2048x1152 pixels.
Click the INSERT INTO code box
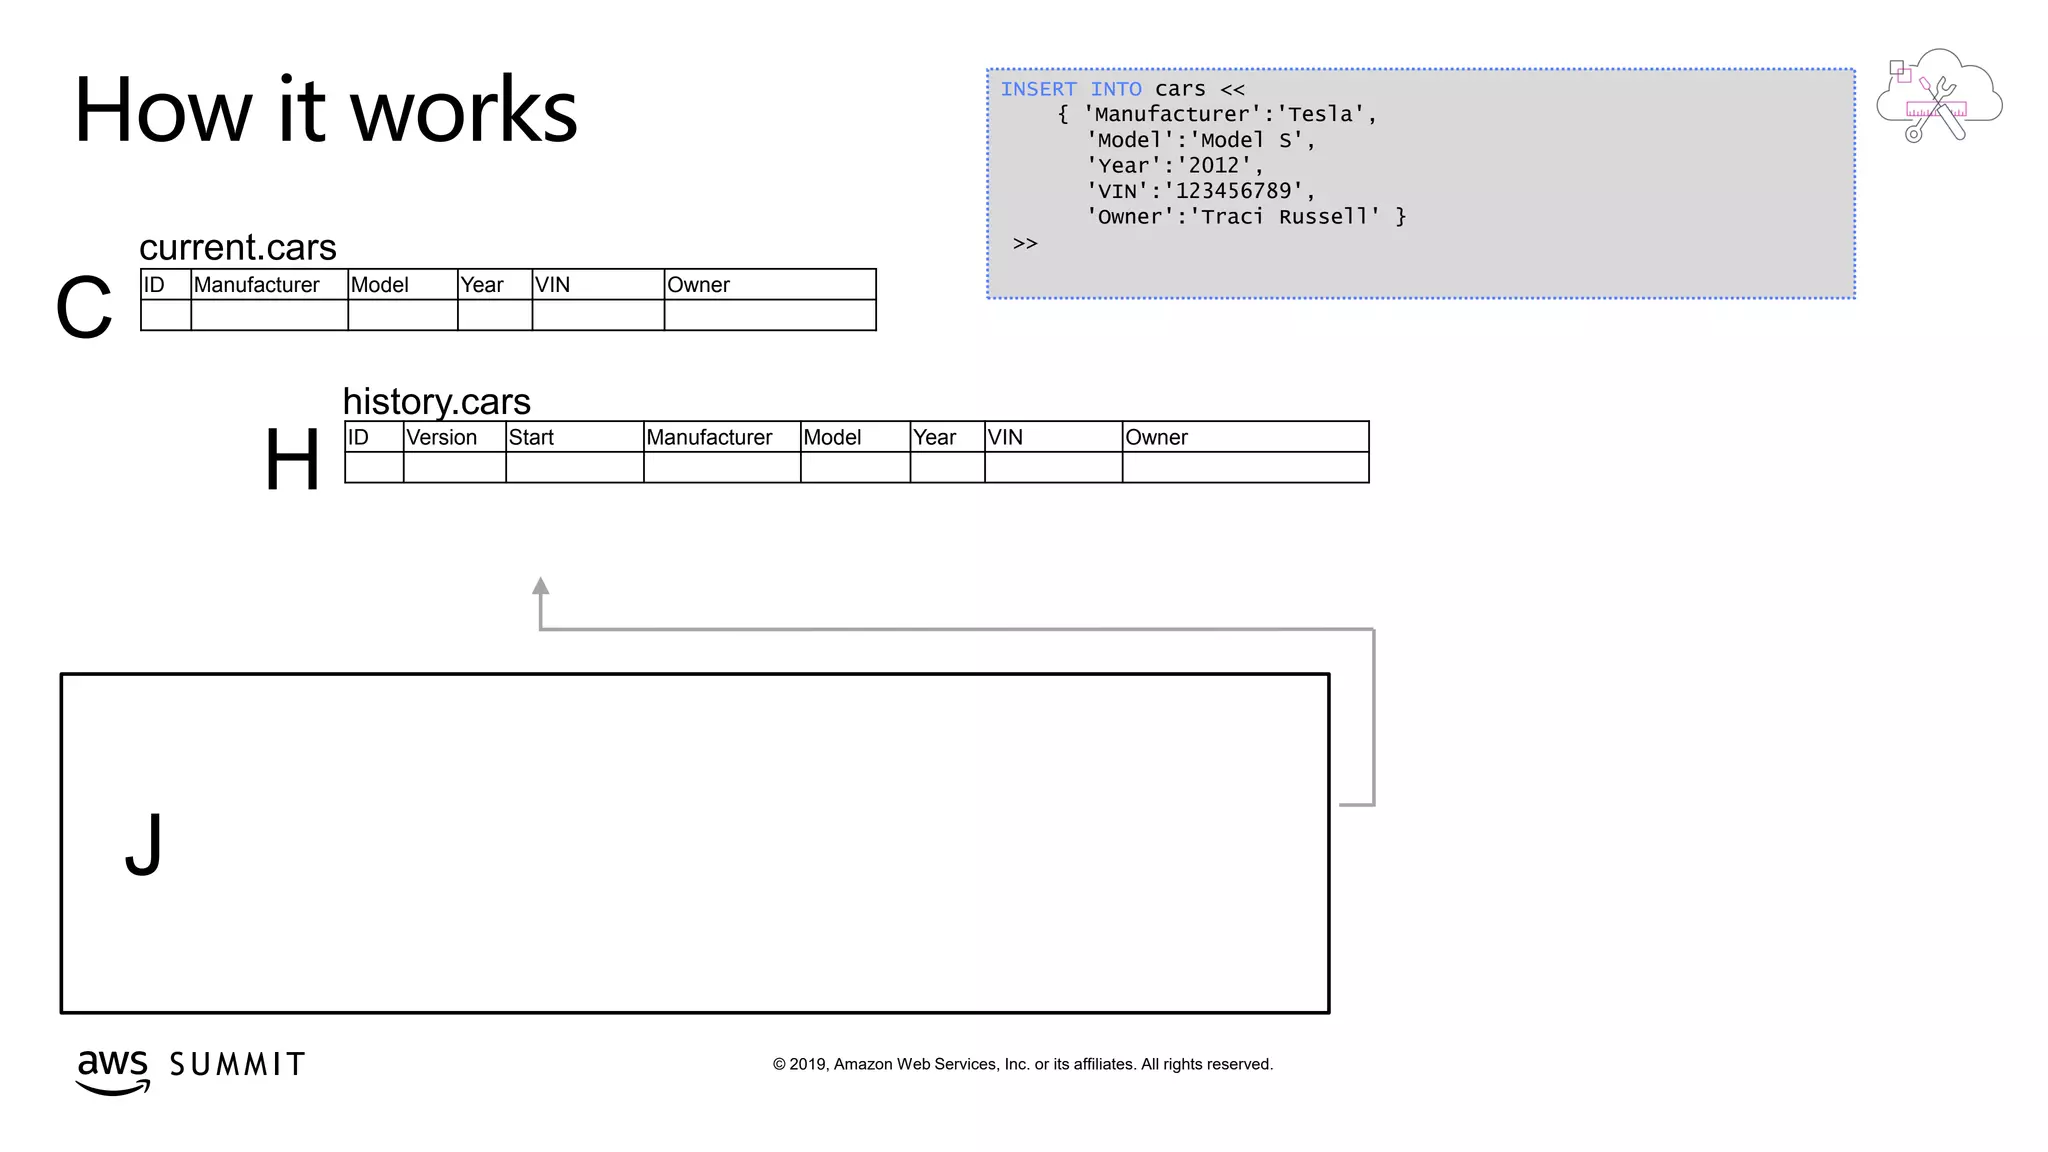click(1420, 184)
